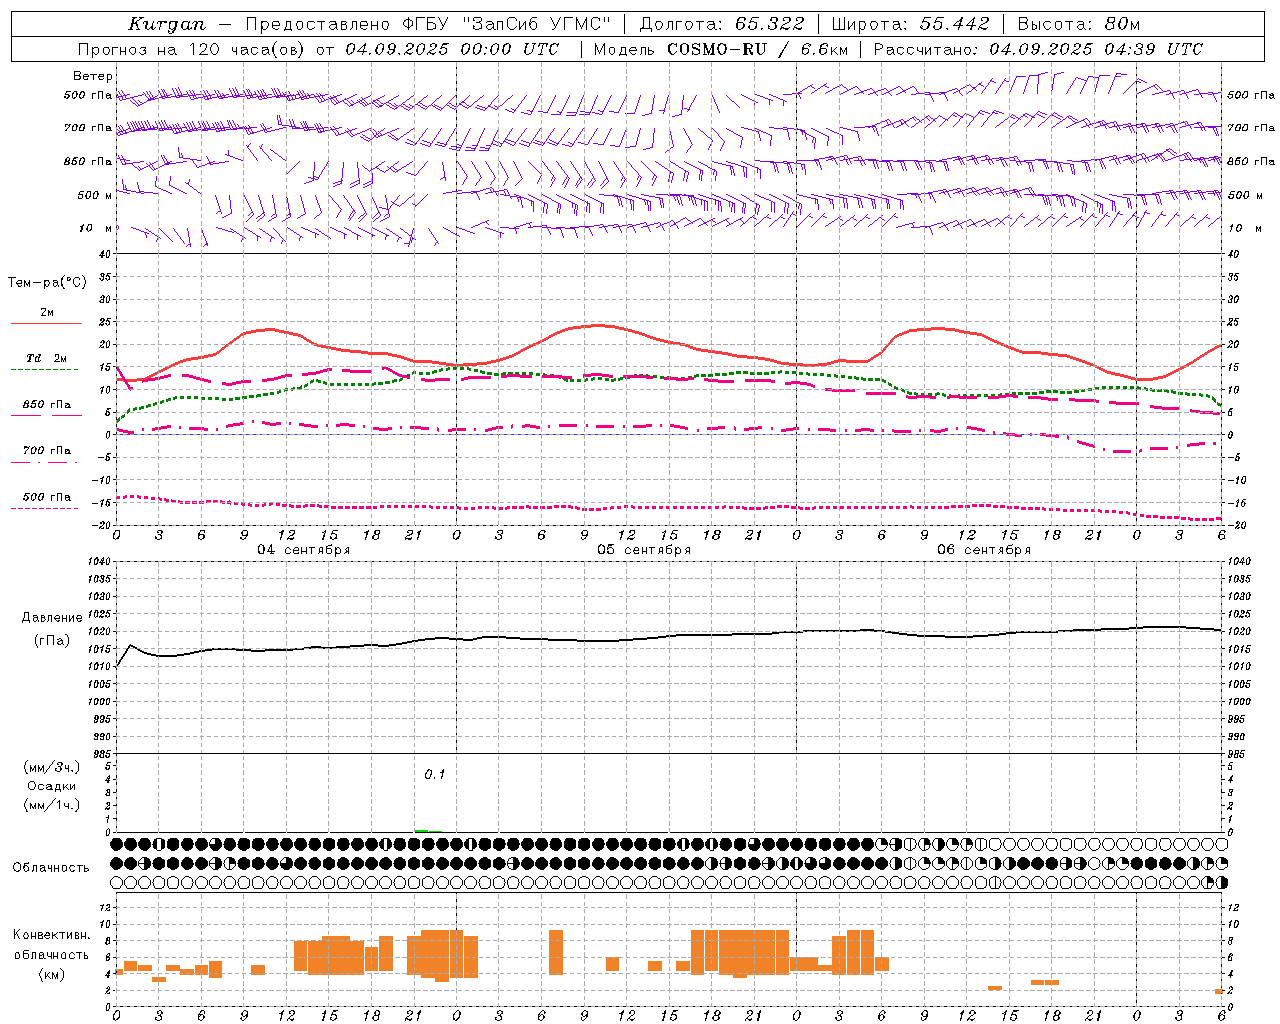The image size is (1280, 1024).
Task: Click the date label "04 сентября"
Action: (304, 549)
